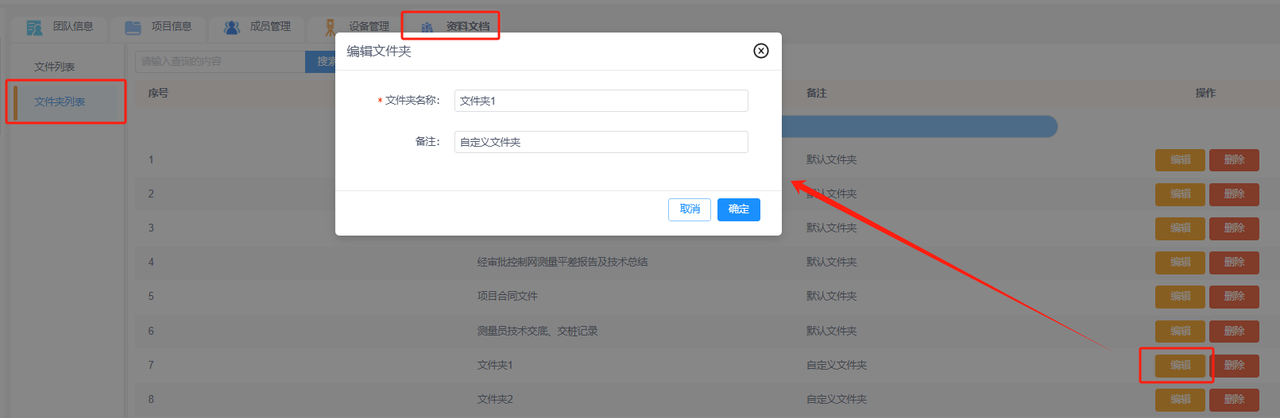Cancel editing with the 取消 button
Viewport: 1280px width, 418px height.
coord(689,209)
